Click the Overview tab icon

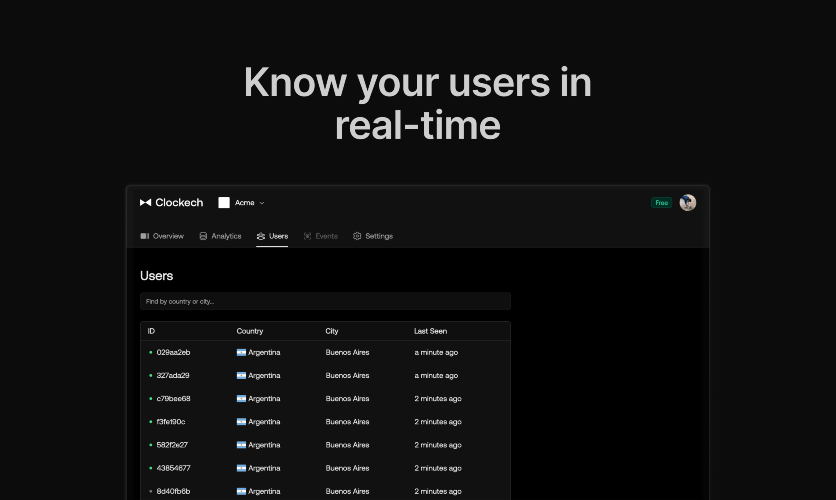(144, 236)
